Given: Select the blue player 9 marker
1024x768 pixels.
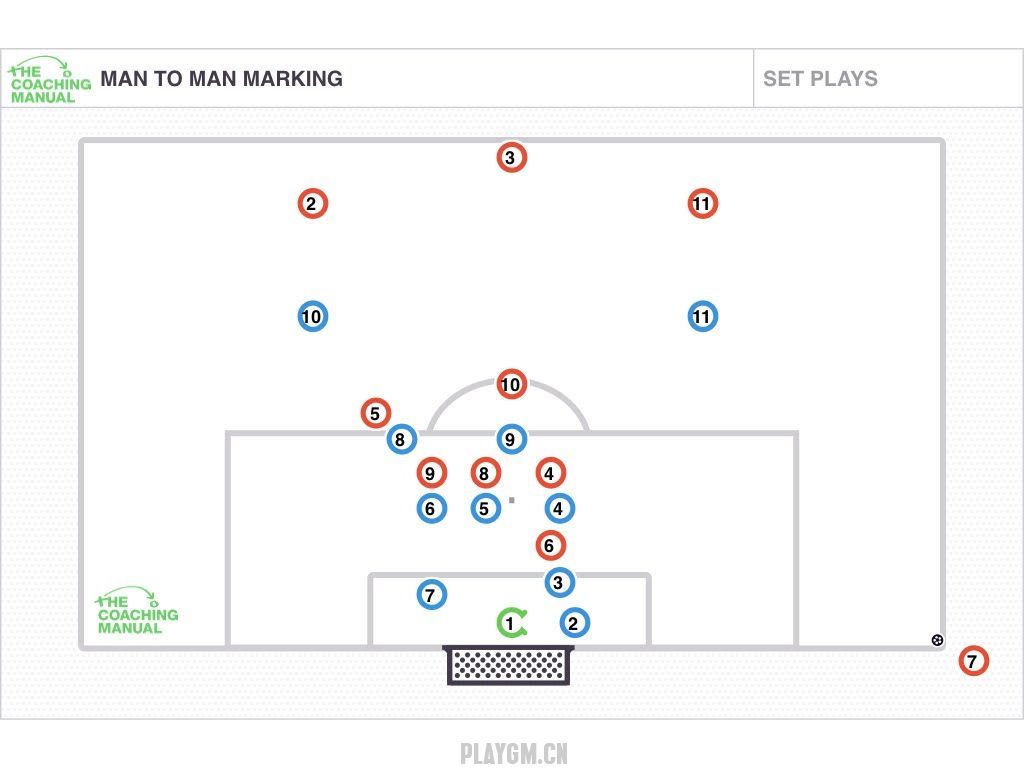Looking at the screenshot, I should (511, 440).
